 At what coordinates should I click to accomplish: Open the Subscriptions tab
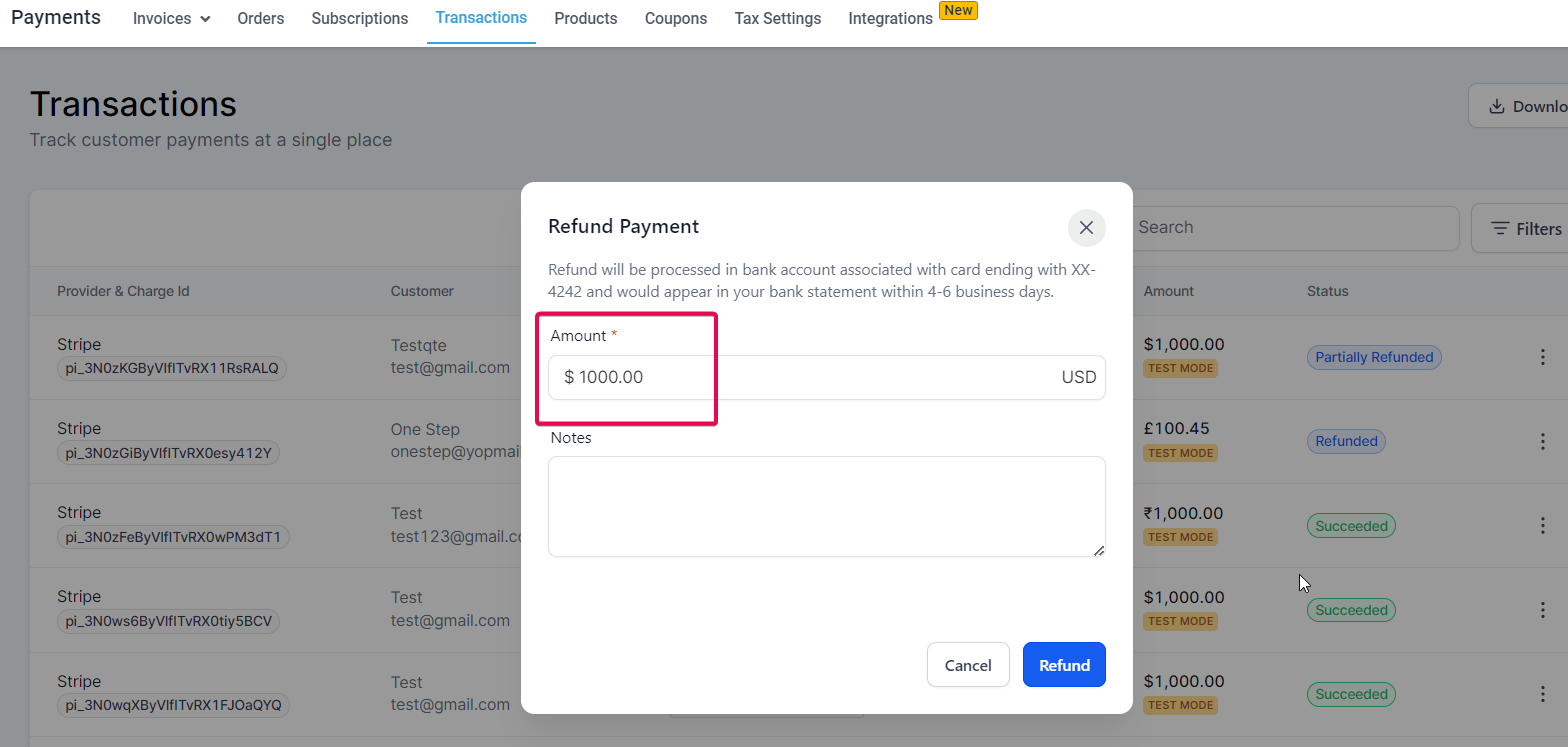360,18
